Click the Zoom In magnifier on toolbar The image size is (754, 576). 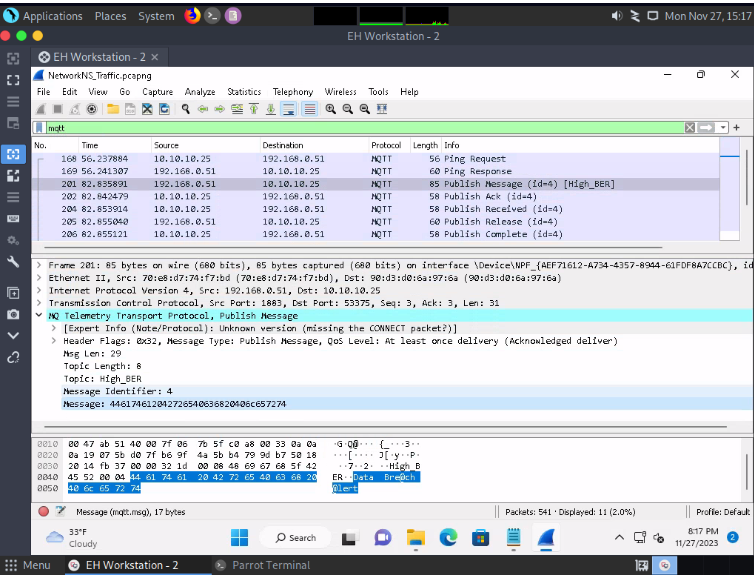331,109
